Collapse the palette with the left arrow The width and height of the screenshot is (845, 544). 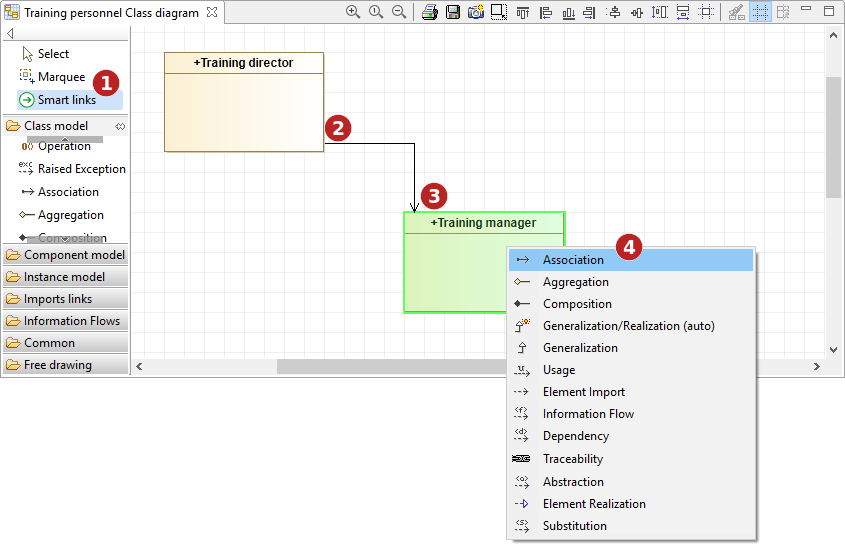point(10,33)
